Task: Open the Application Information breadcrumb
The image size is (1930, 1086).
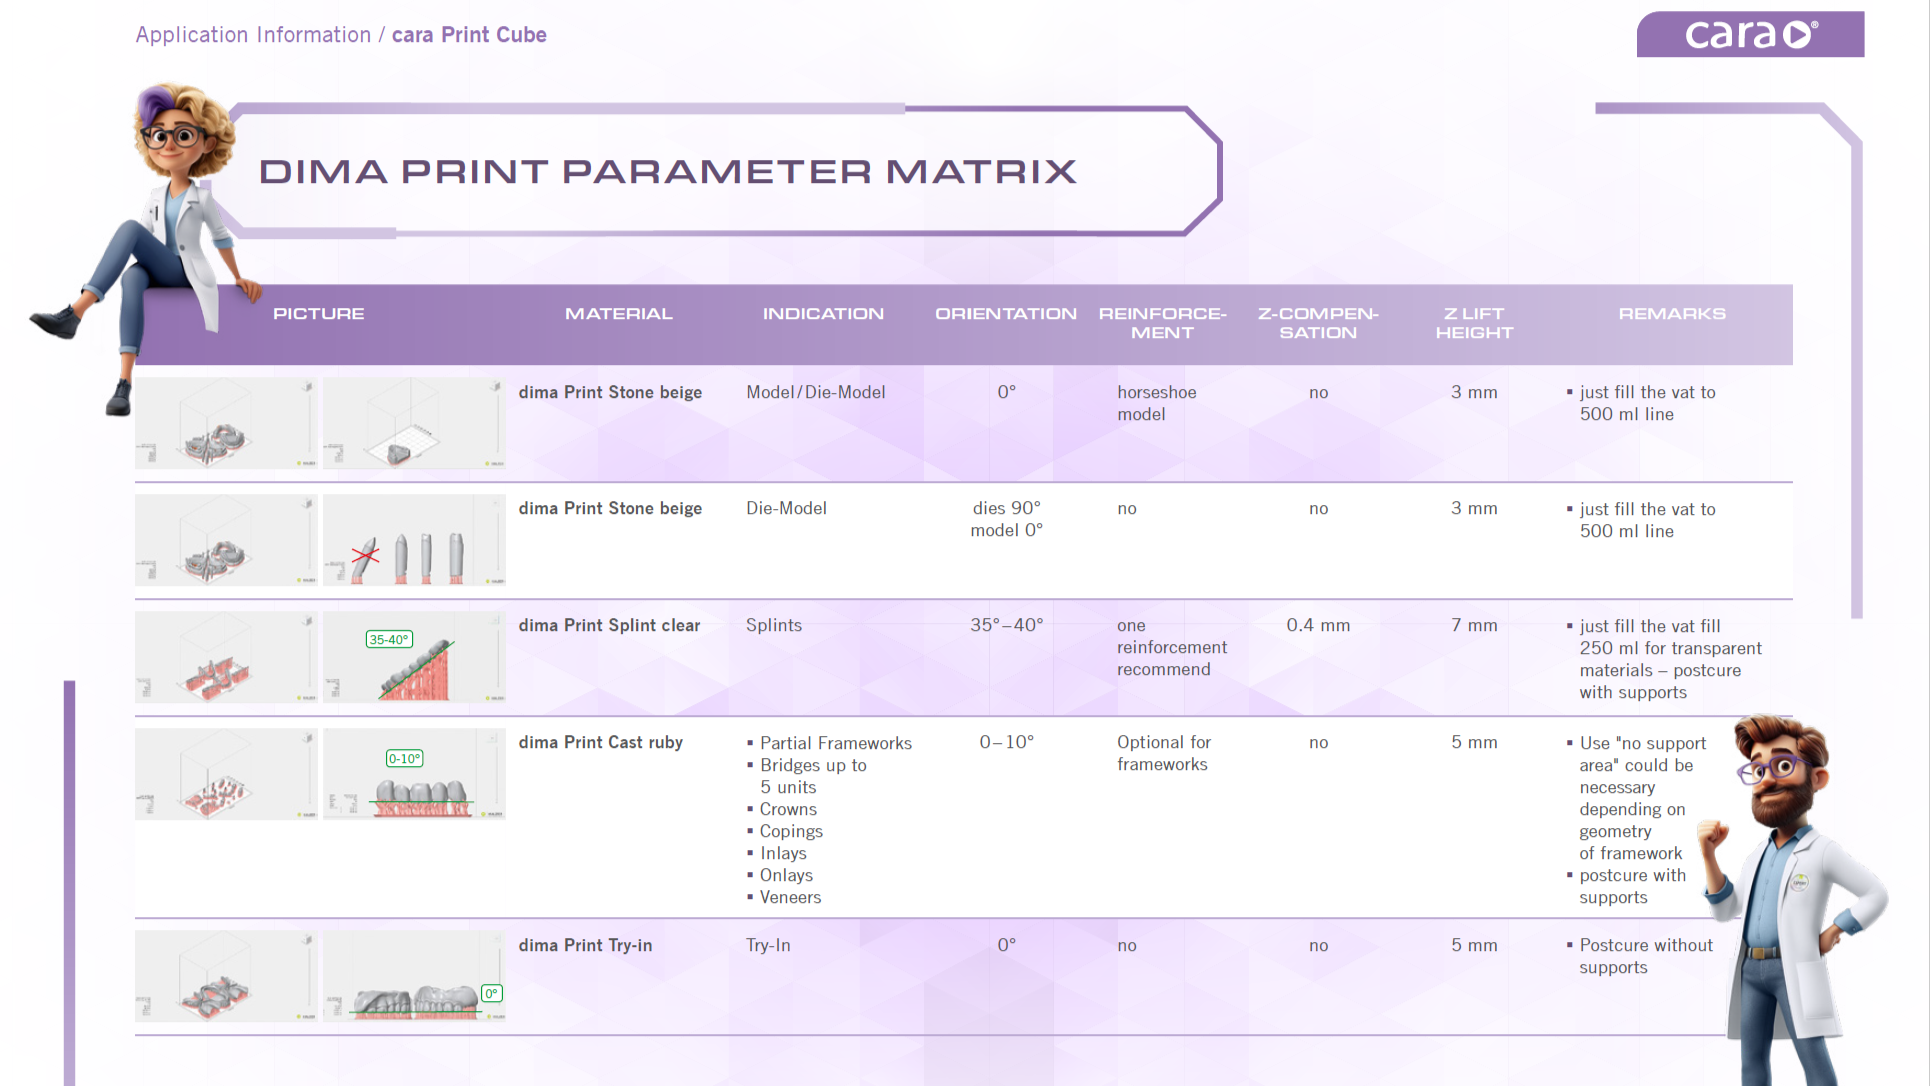Action: [x=252, y=34]
